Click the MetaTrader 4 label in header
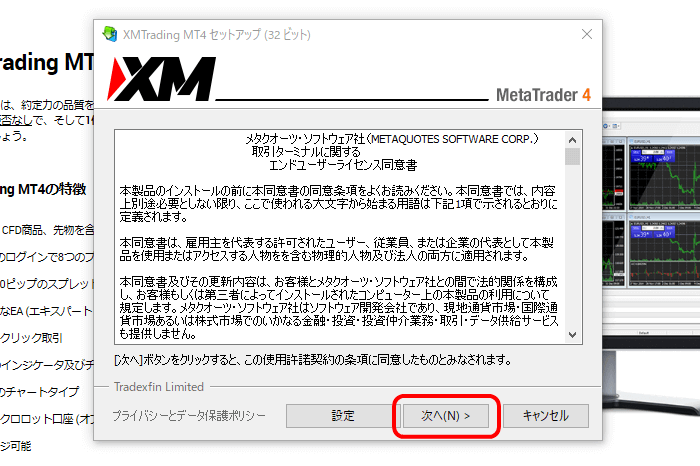The image size is (700, 466). pyautogui.click(x=543, y=95)
